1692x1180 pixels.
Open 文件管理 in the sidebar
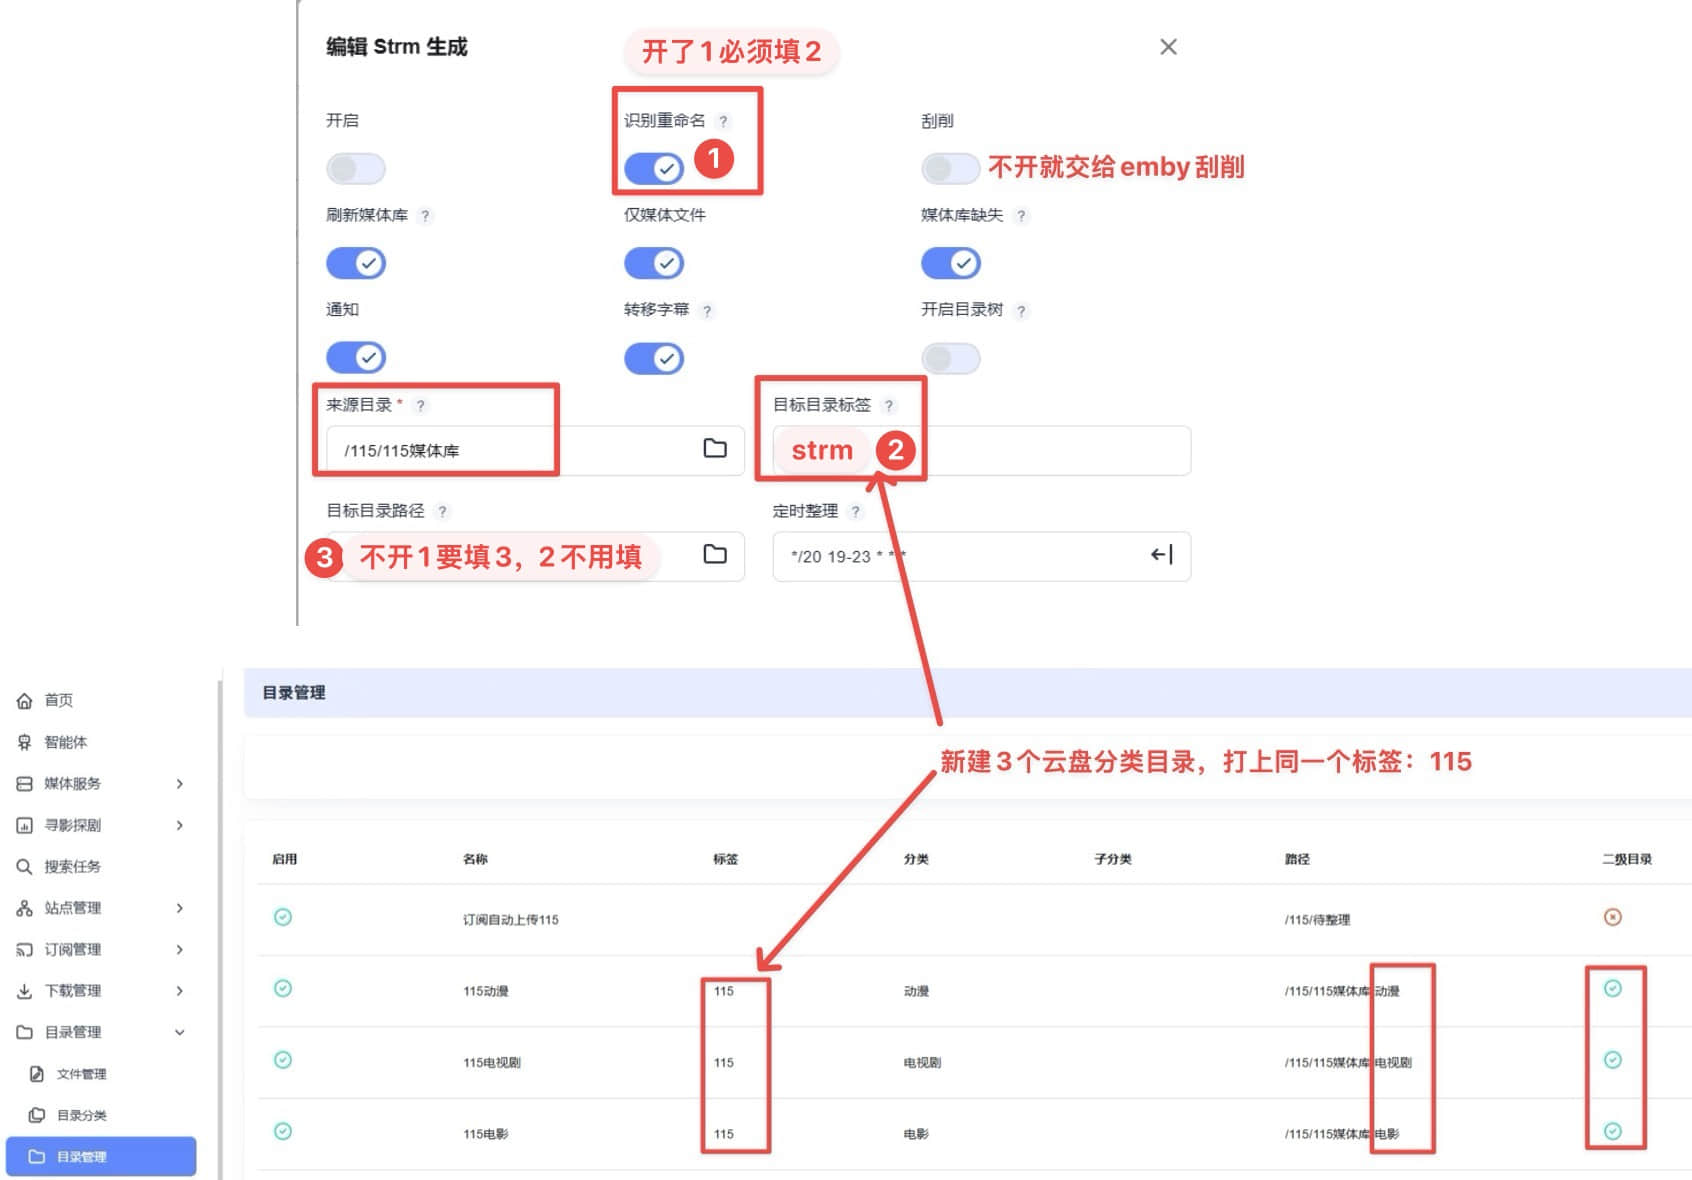point(80,1074)
